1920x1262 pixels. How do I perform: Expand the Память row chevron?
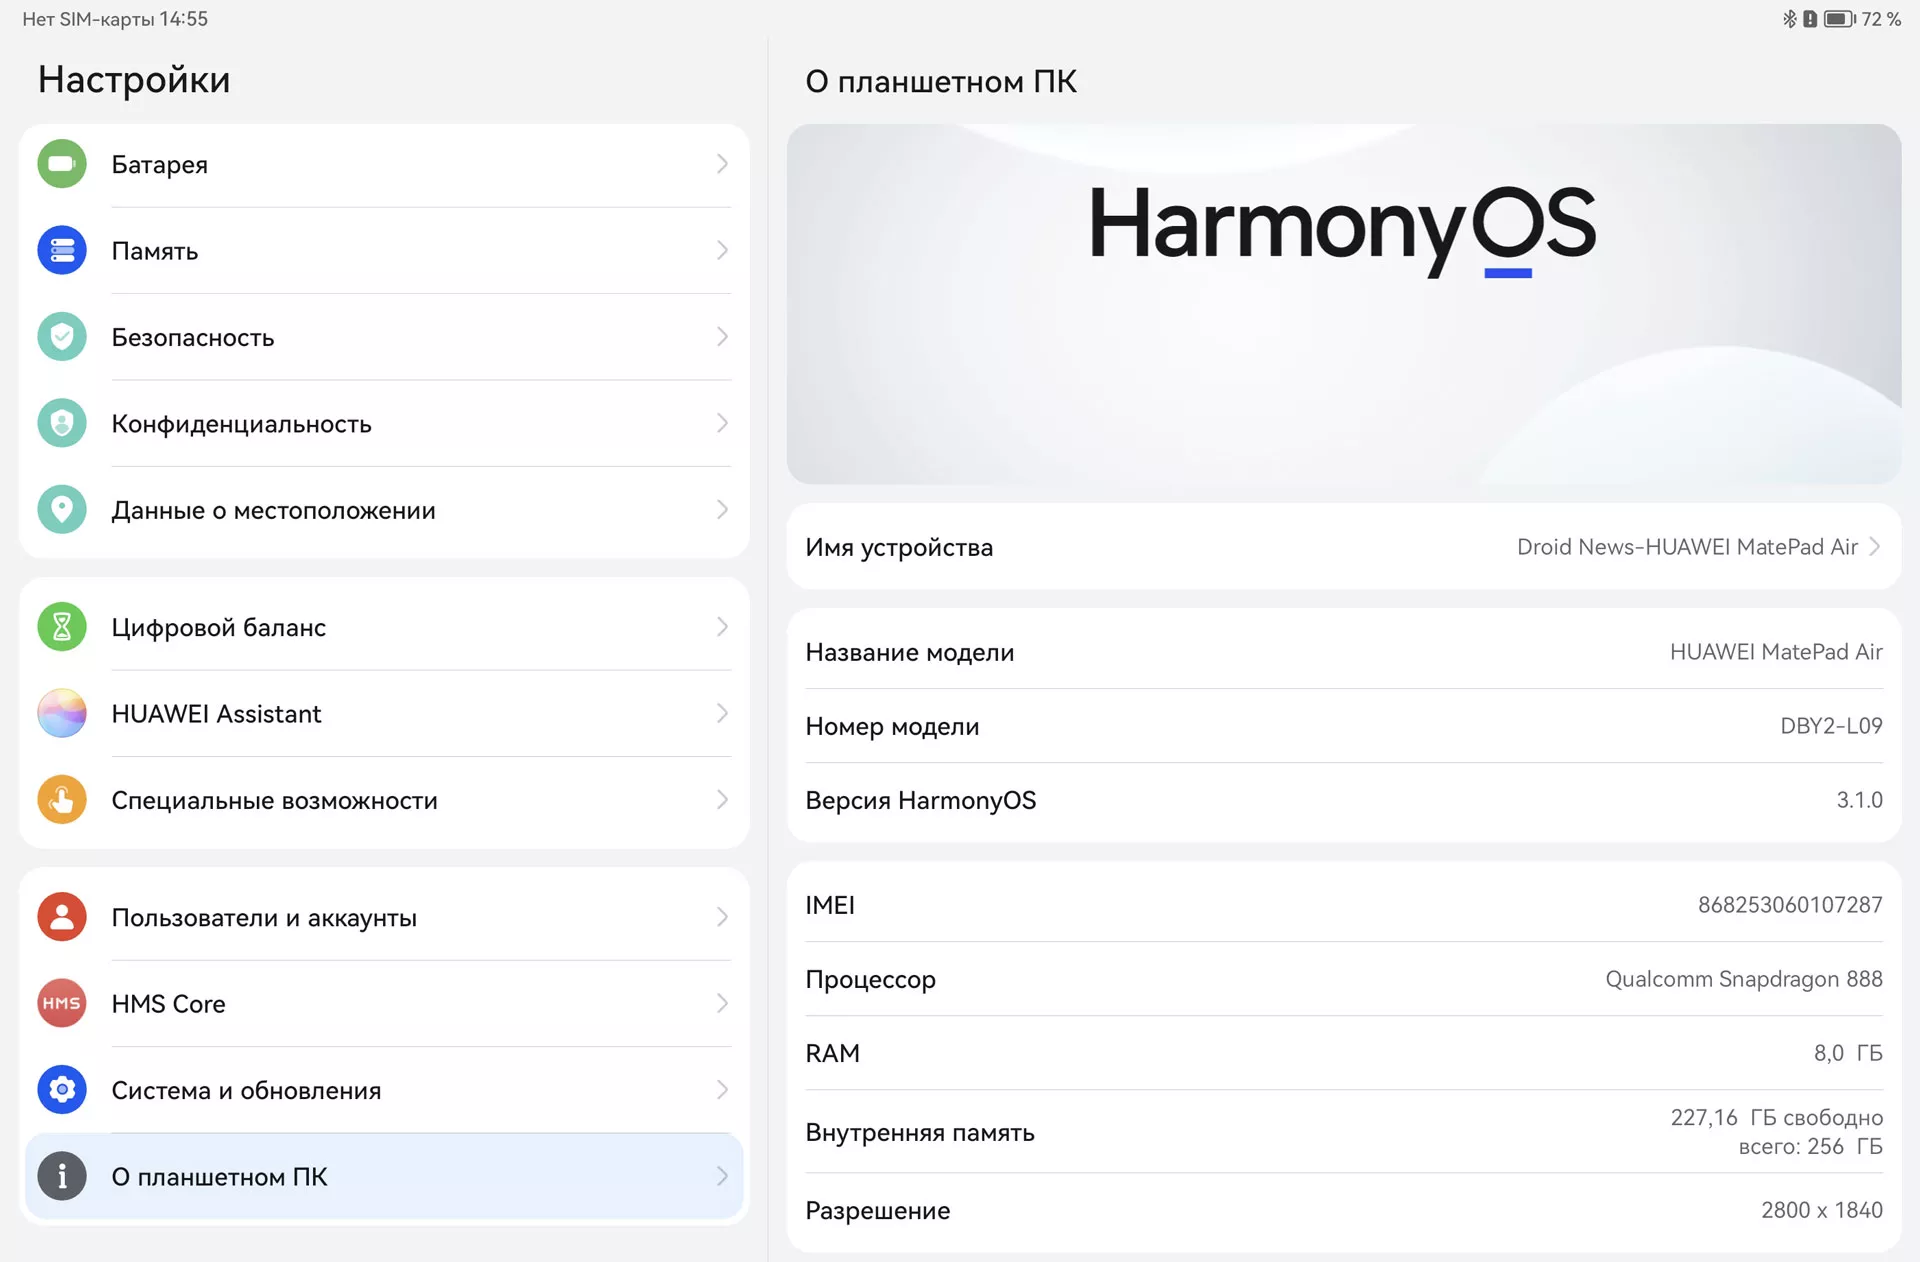click(722, 250)
